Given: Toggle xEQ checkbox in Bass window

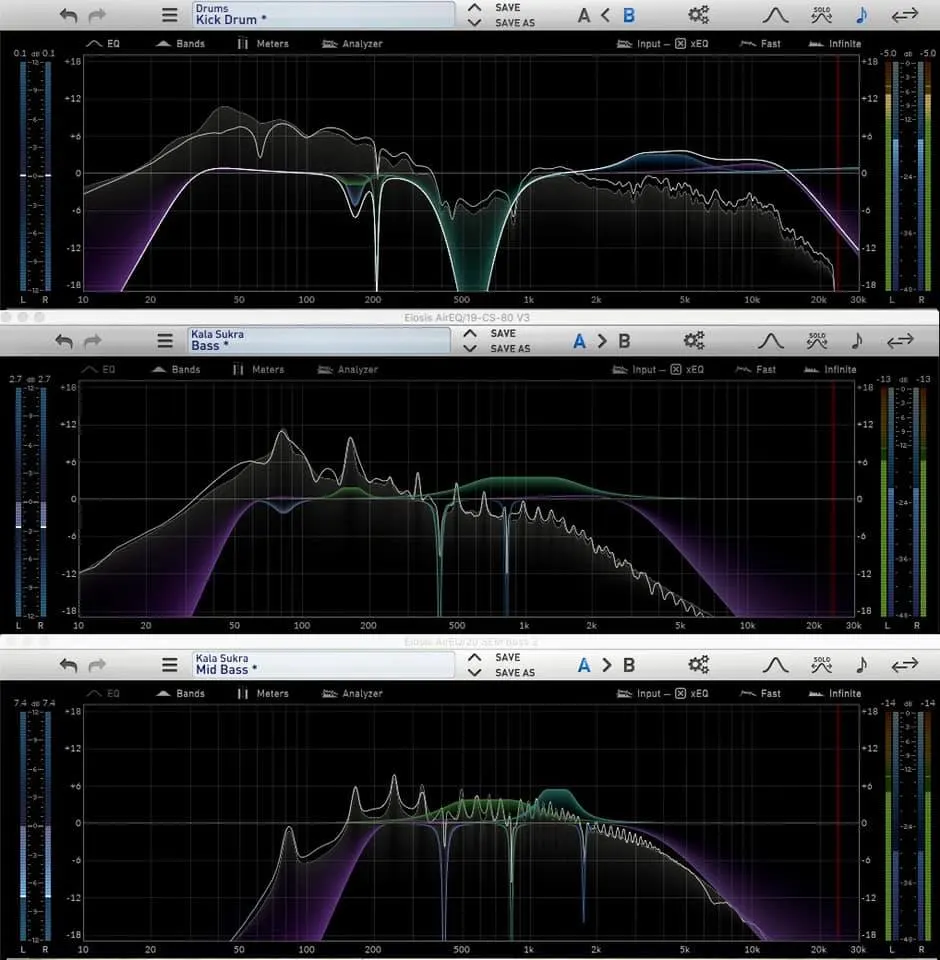Looking at the screenshot, I should [676, 369].
